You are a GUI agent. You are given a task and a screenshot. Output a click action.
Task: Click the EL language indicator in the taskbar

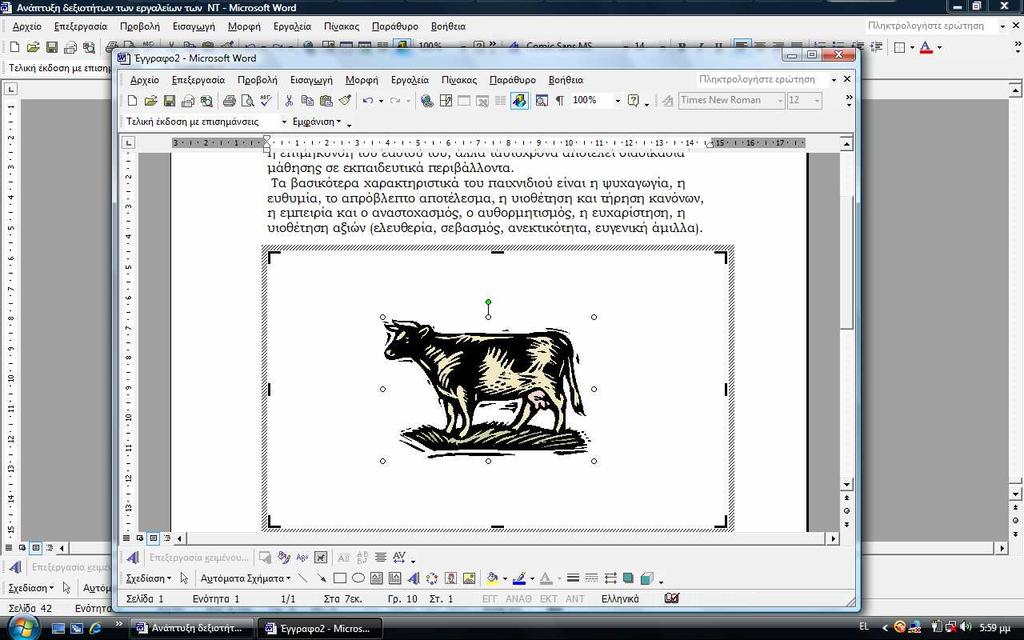(864, 627)
